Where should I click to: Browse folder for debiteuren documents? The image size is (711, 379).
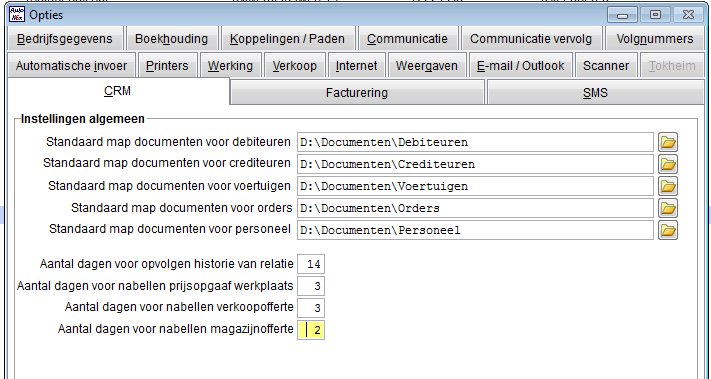[x=667, y=142]
